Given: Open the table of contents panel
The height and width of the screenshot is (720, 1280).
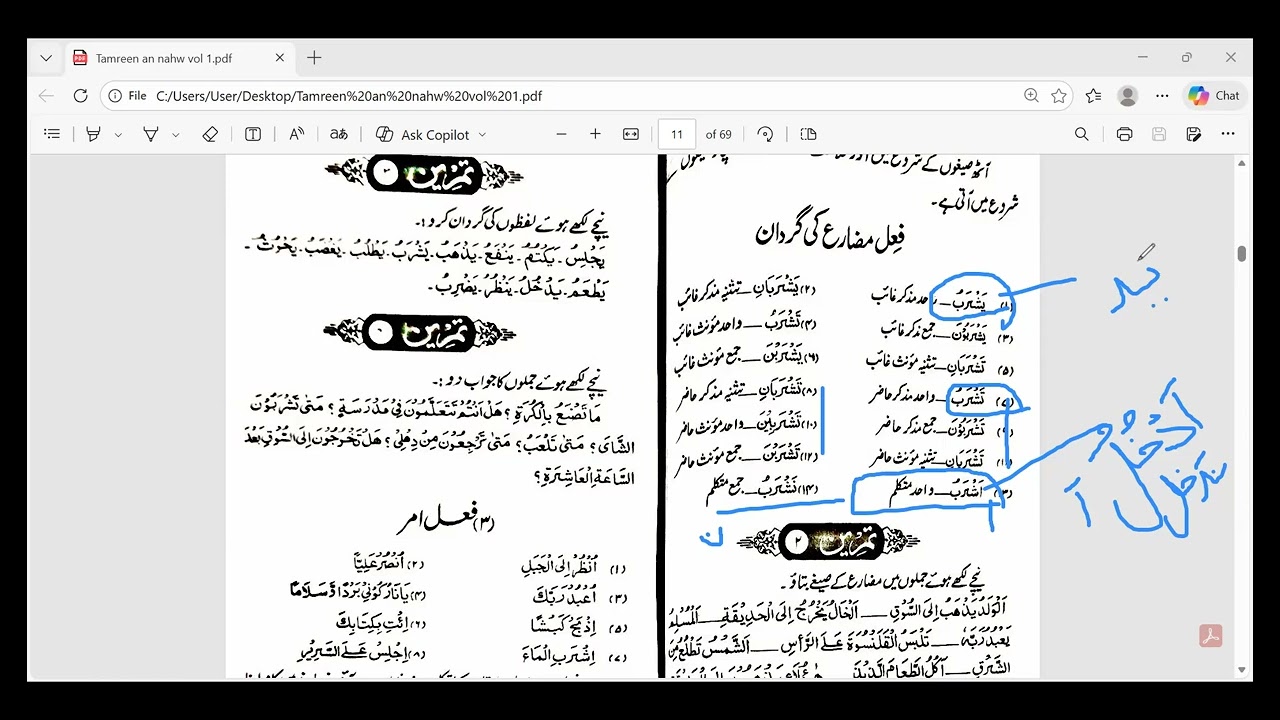Looking at the screenshot, I should coord(52,134).
